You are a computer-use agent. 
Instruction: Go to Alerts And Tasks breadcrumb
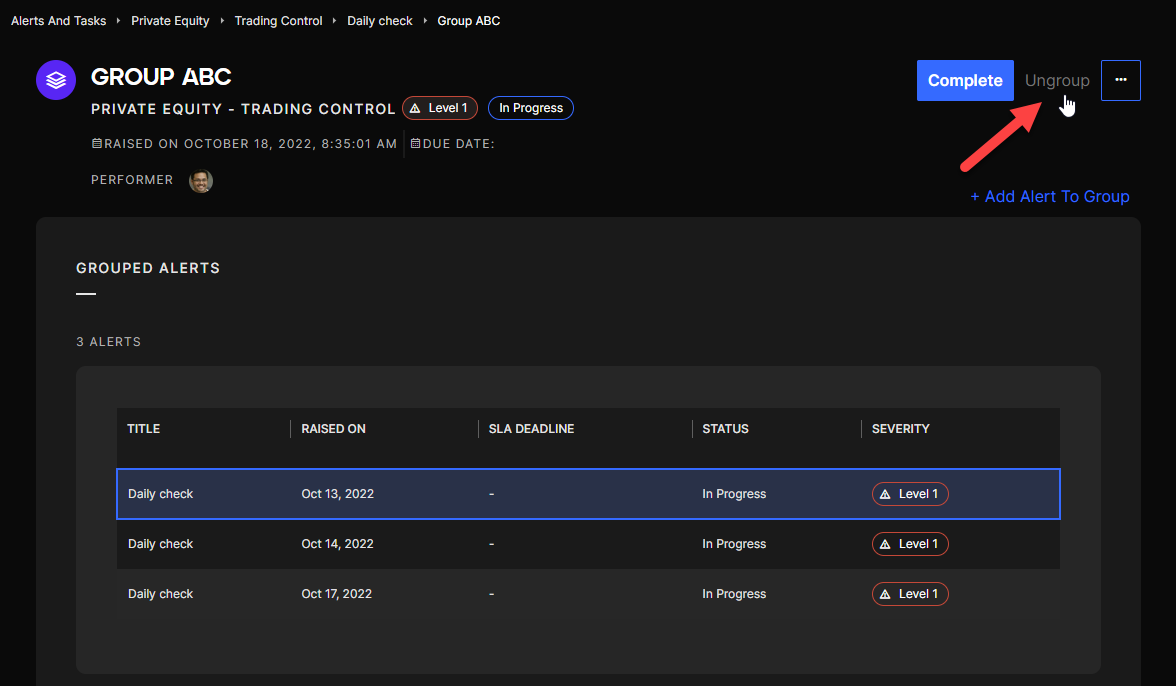tap(58, 21)
